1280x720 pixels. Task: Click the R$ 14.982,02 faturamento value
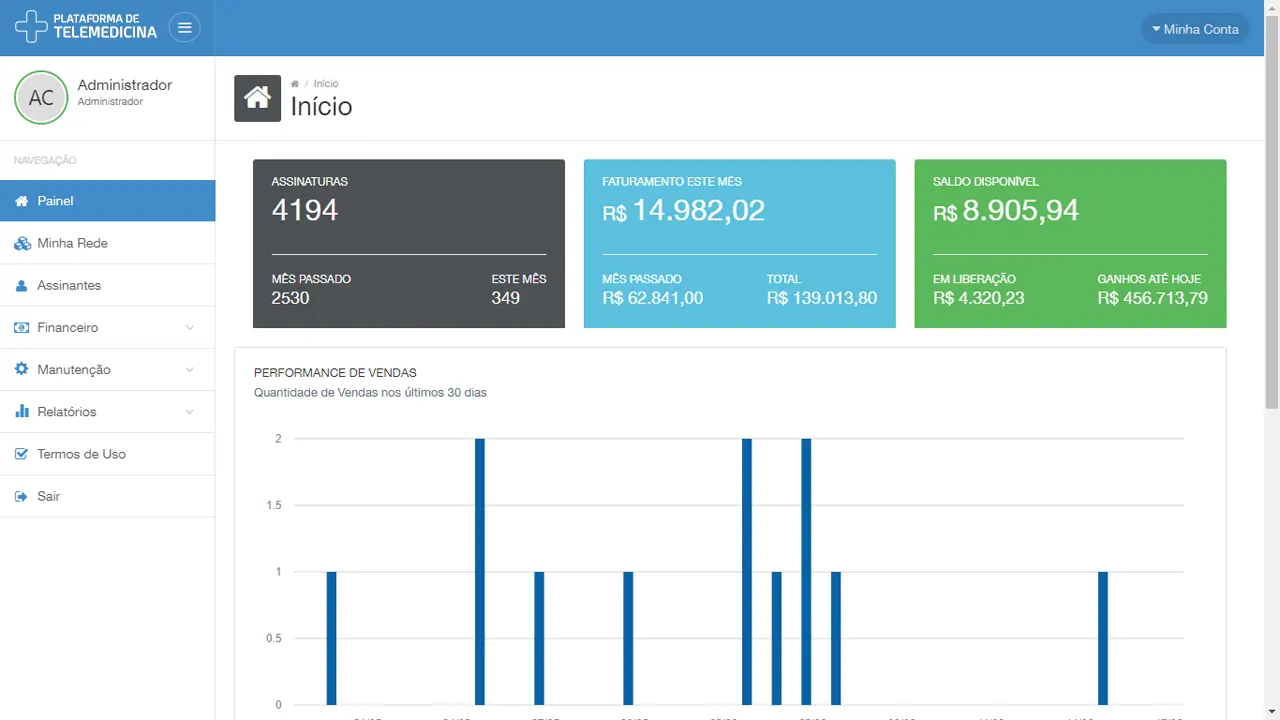coord(683,210)
